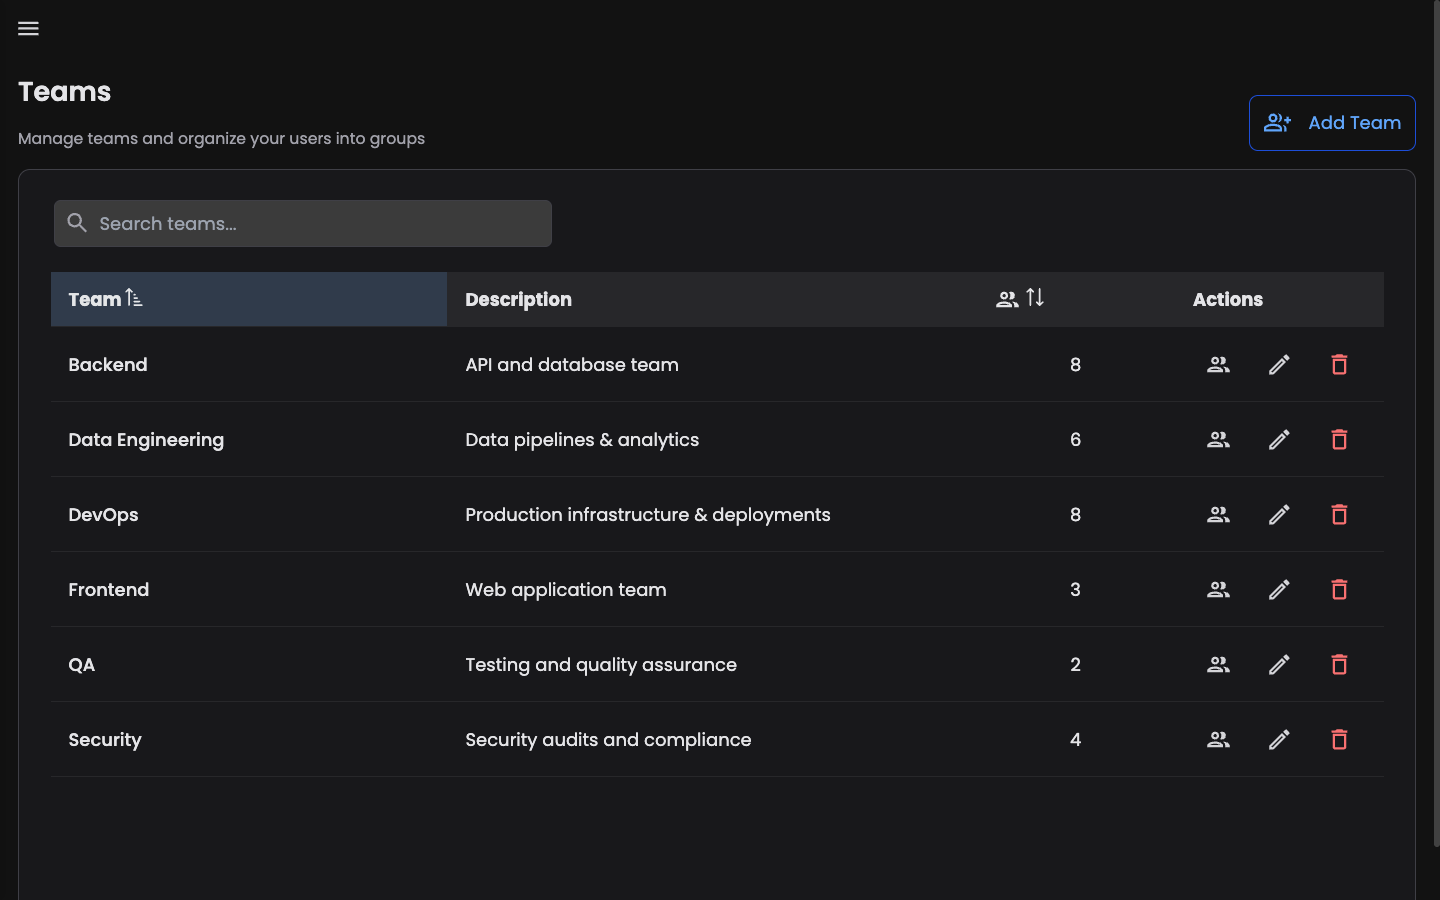1440x900 pixels.
Task: Toggle the Team column sort order
Action: (x=105, y=299)
